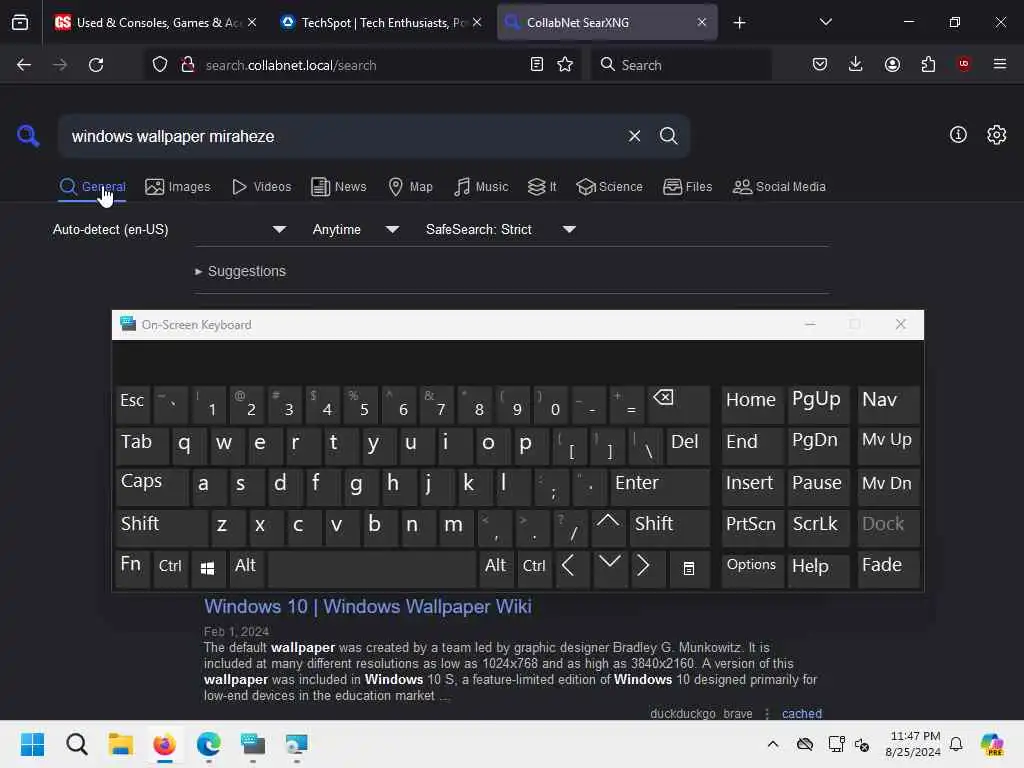Image resolution: width=1024 pixels, height=768 pixels.
Task: Click the Help key on the keyboard
Action: 818,568
